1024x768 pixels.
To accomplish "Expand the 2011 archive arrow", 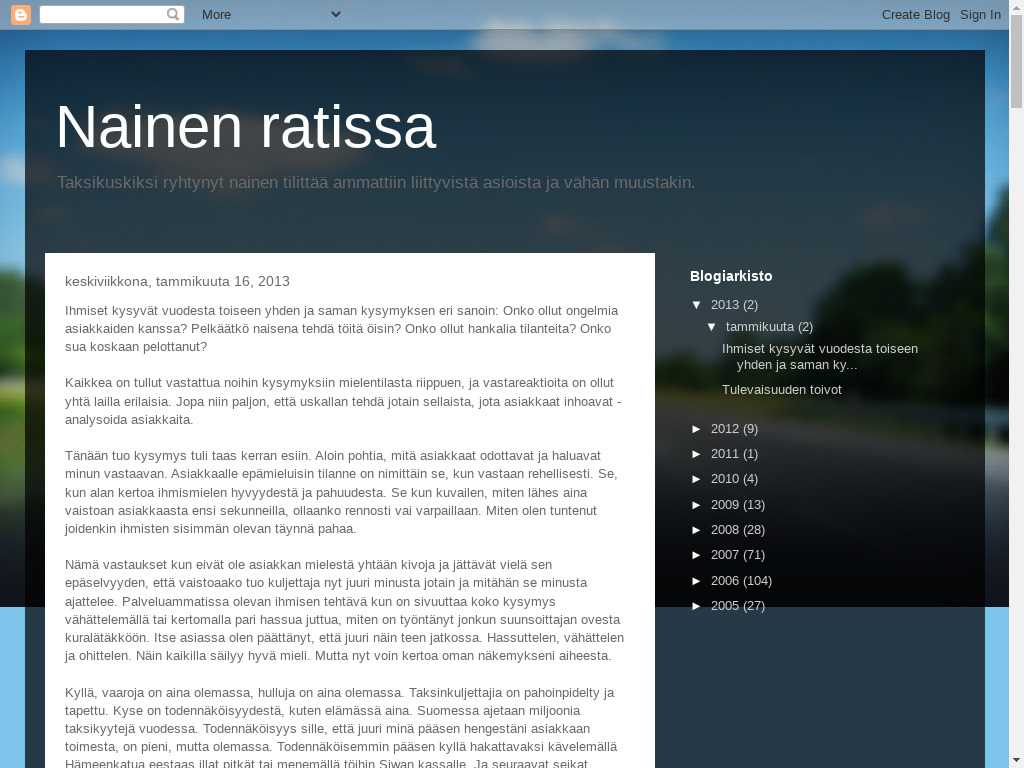I will [x=698, y=453].
